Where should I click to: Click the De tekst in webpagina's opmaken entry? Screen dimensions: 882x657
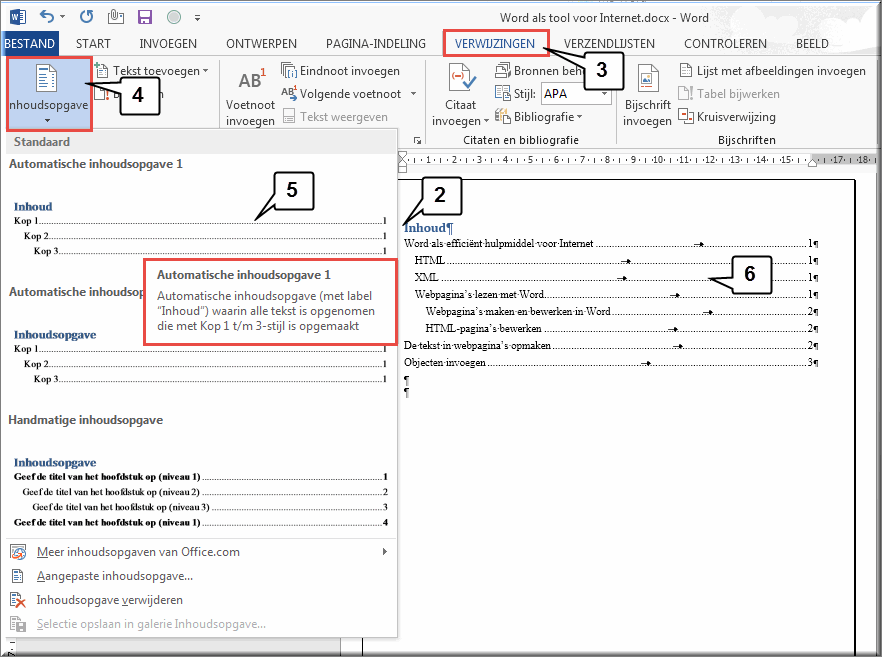coord(611,345)
